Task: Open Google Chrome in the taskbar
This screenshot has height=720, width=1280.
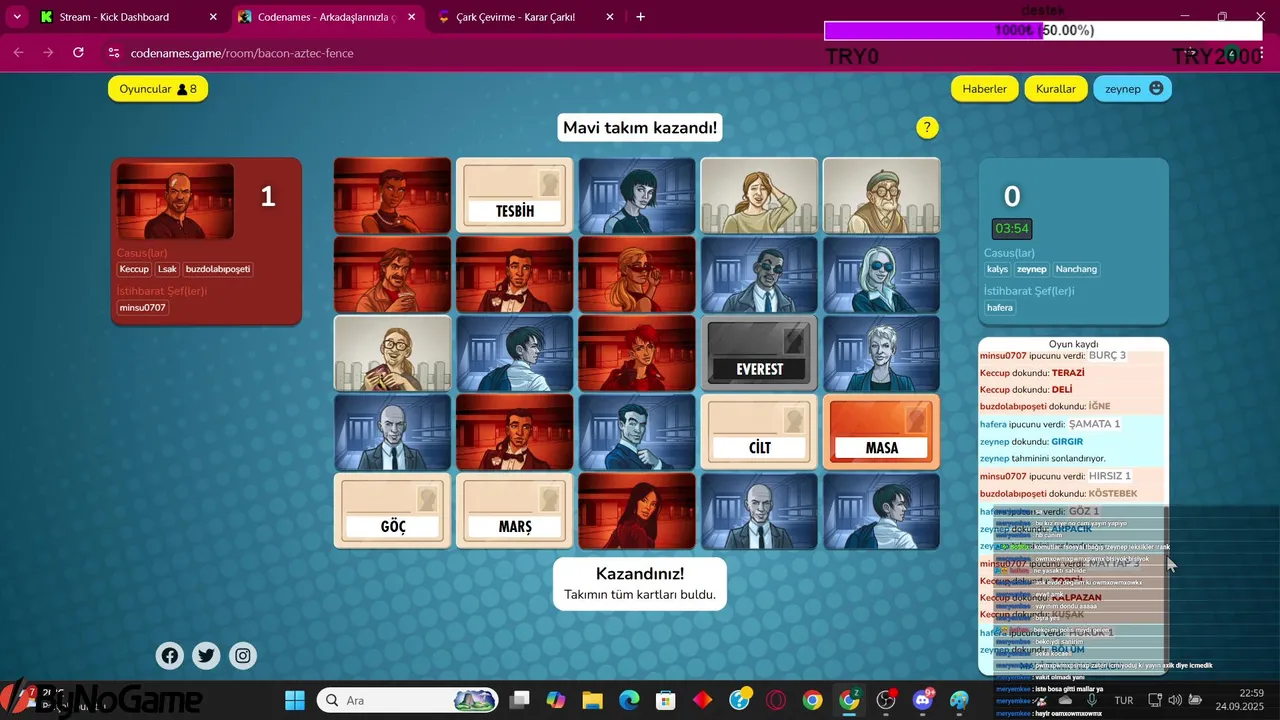Action: coord(812,700)
